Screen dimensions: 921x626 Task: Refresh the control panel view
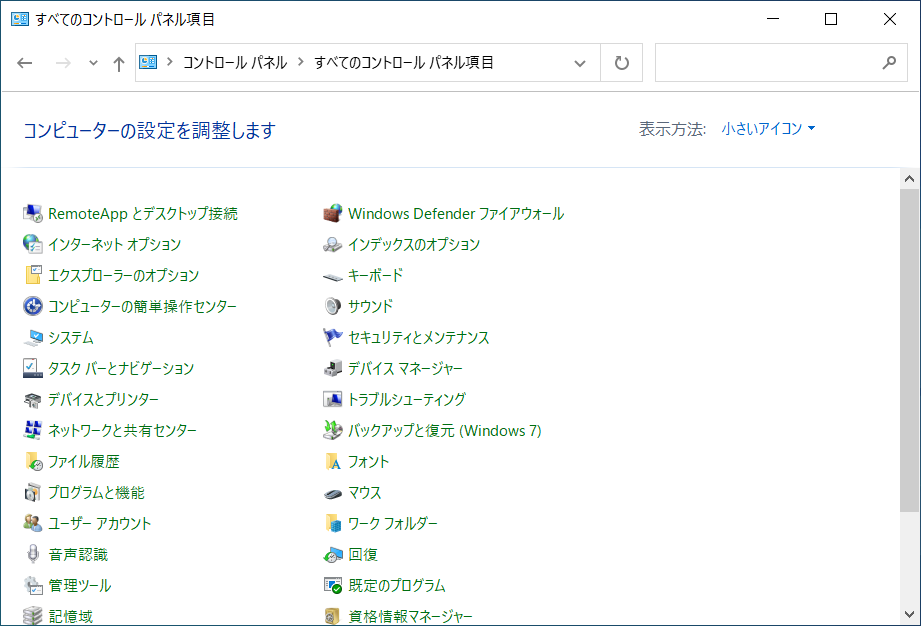point(621,63)
